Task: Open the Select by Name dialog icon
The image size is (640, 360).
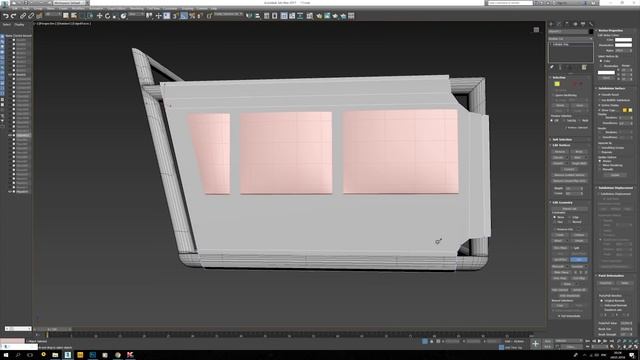Action: (x=74, y=16)
